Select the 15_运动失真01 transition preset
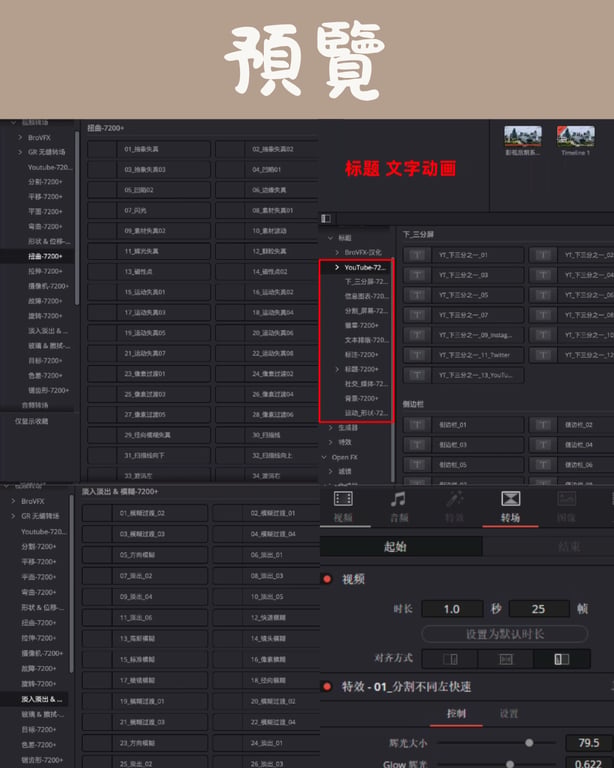Screen dimensions: 614x768 tap(149, 292)
